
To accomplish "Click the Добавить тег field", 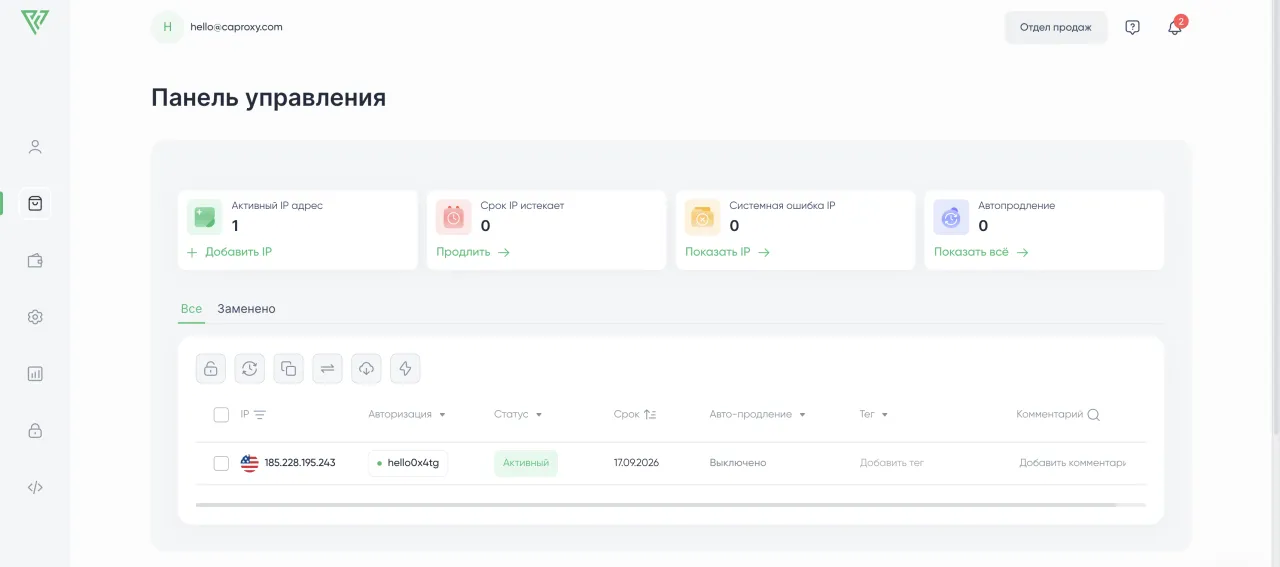I will [892, 463].
